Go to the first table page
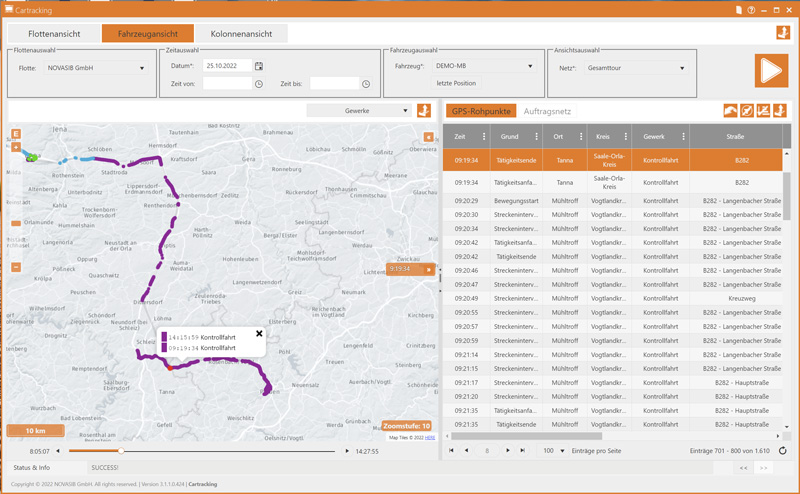Screen dimensions: 800x494 tap(451, 451)
